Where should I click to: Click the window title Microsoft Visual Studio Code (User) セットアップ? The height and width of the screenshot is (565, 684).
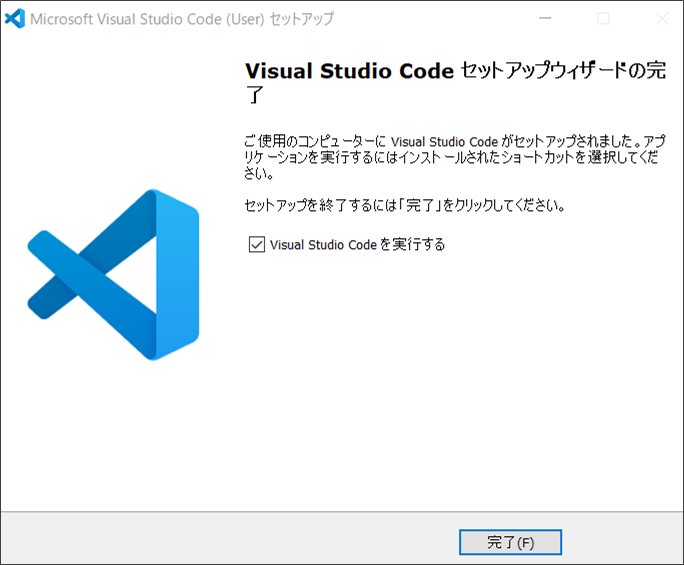pyautogui.click(x=182, y=19)
